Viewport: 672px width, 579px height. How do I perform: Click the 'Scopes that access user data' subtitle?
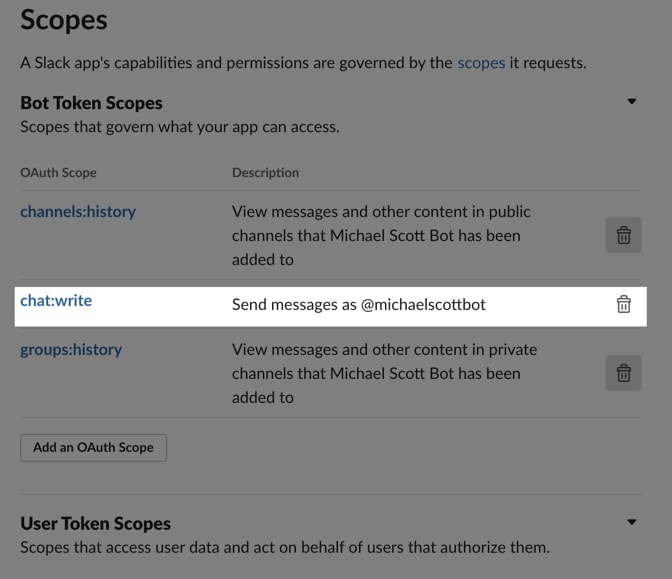coord(285,548)
